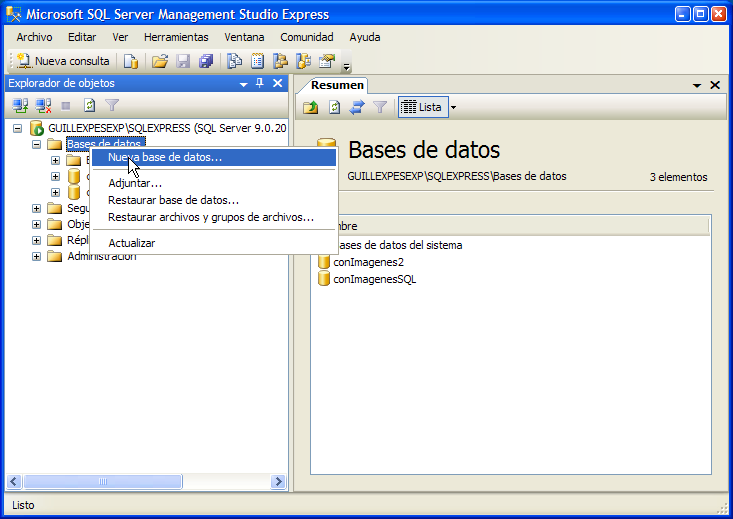Click the save all icon
The width and height of the screenshot is (733, 519).
click(206, 61)
